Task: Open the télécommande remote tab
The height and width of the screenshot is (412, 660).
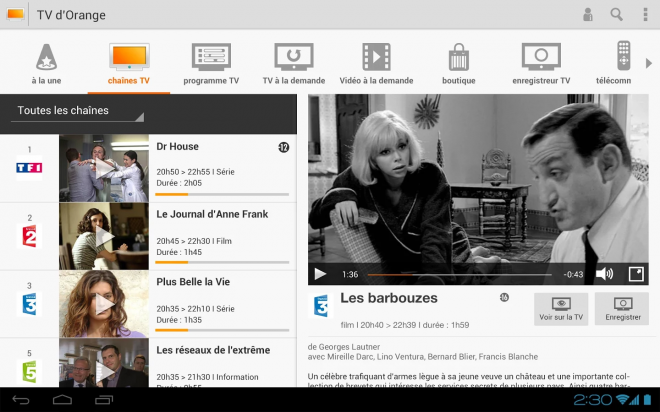Action: [614, 64]
